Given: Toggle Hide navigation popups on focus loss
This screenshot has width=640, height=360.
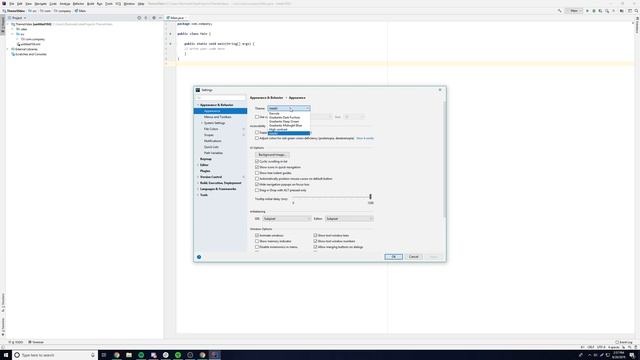Looking at the screenshot, I should tap(257, 184).
